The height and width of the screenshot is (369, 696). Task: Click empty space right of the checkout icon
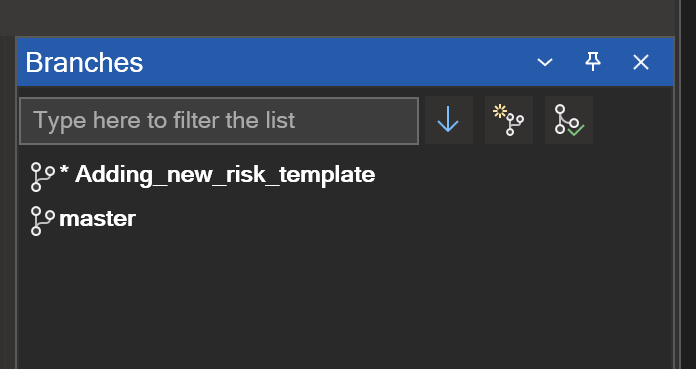[633, 120]
